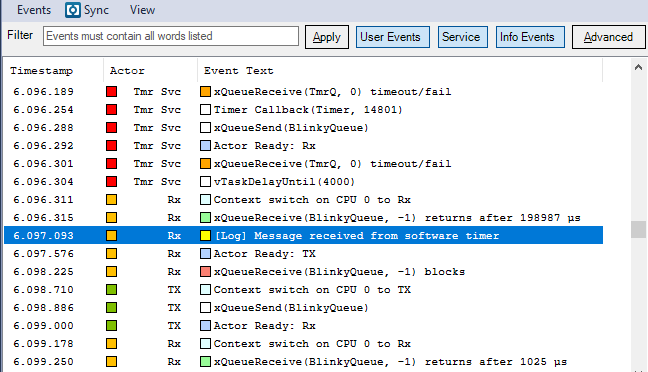Select Actor Ready: Rx text at 6.096.292
Image resolution: width=648 pixels, height=372 pixels.
coord(264,145)
